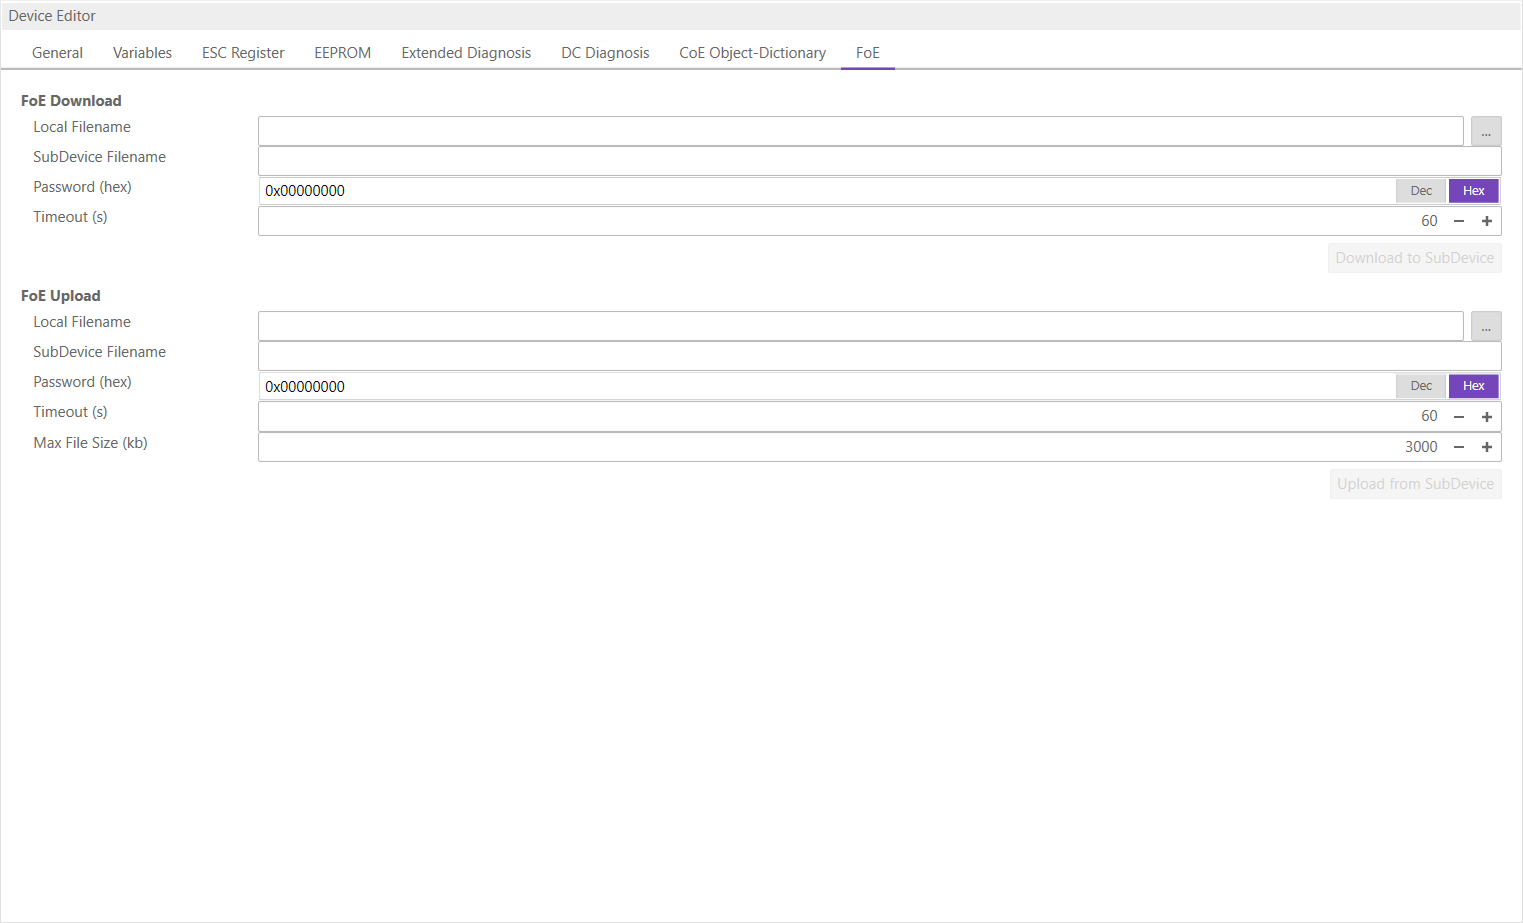
Task: Focus the Download SubDevice Filename field
Action: click(879, 161)
